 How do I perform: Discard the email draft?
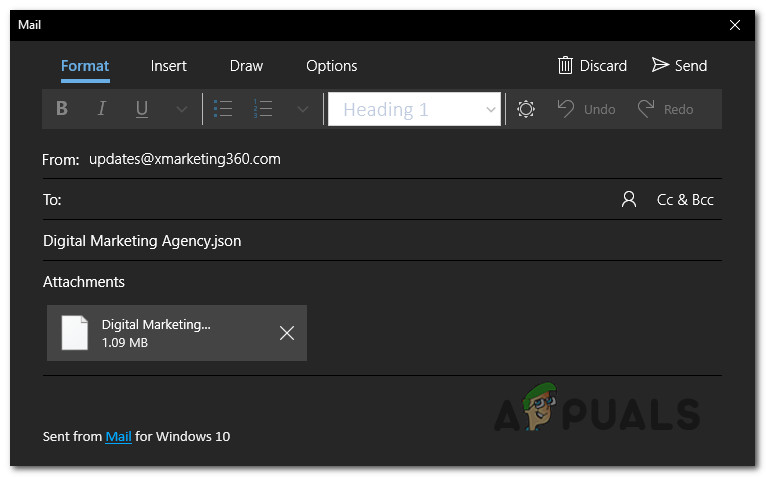click(x=592, y=65)
